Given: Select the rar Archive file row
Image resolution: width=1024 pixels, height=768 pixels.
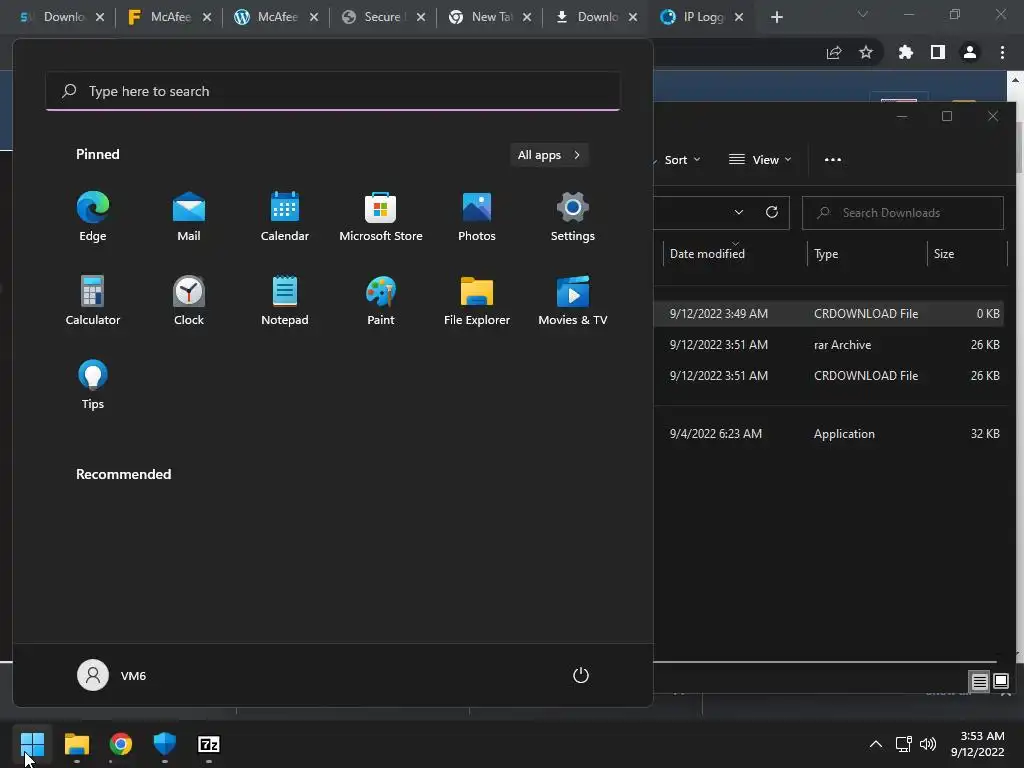Looking at the screenshot, I should pos(830,345).
